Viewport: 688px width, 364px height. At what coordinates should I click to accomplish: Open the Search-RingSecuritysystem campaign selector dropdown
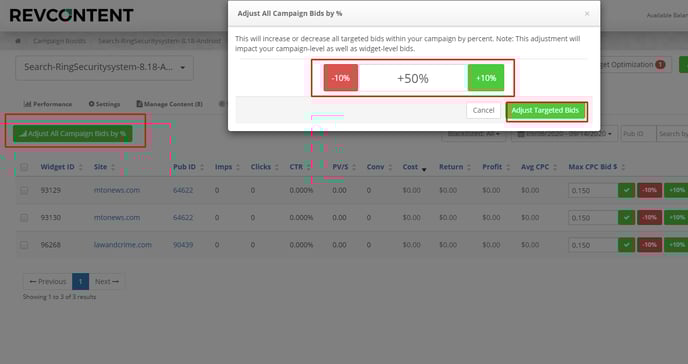pos(104,68)
